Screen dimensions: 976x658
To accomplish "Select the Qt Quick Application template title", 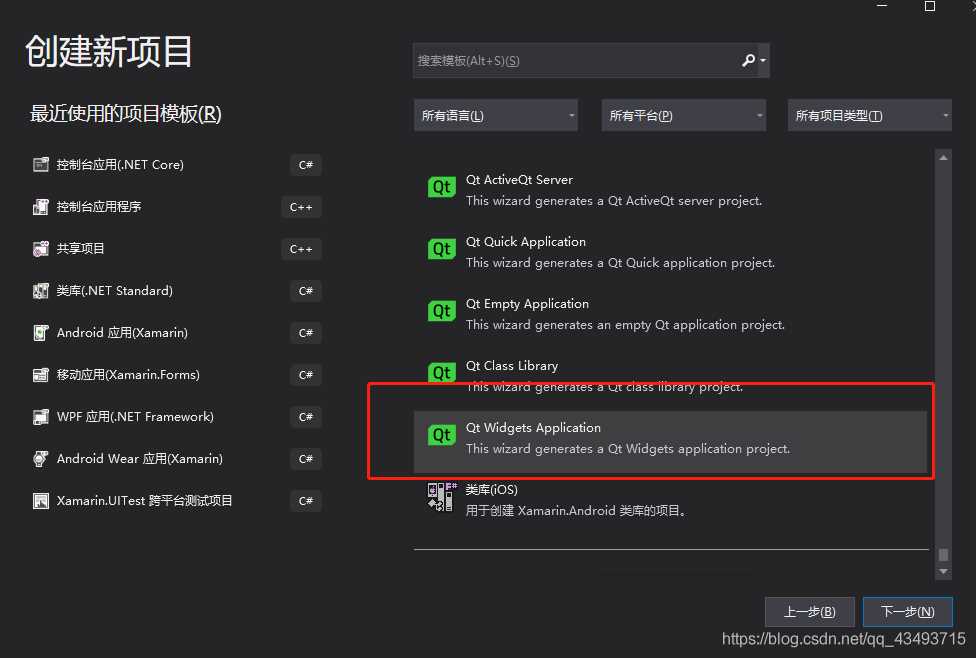I will coord(526,242).
